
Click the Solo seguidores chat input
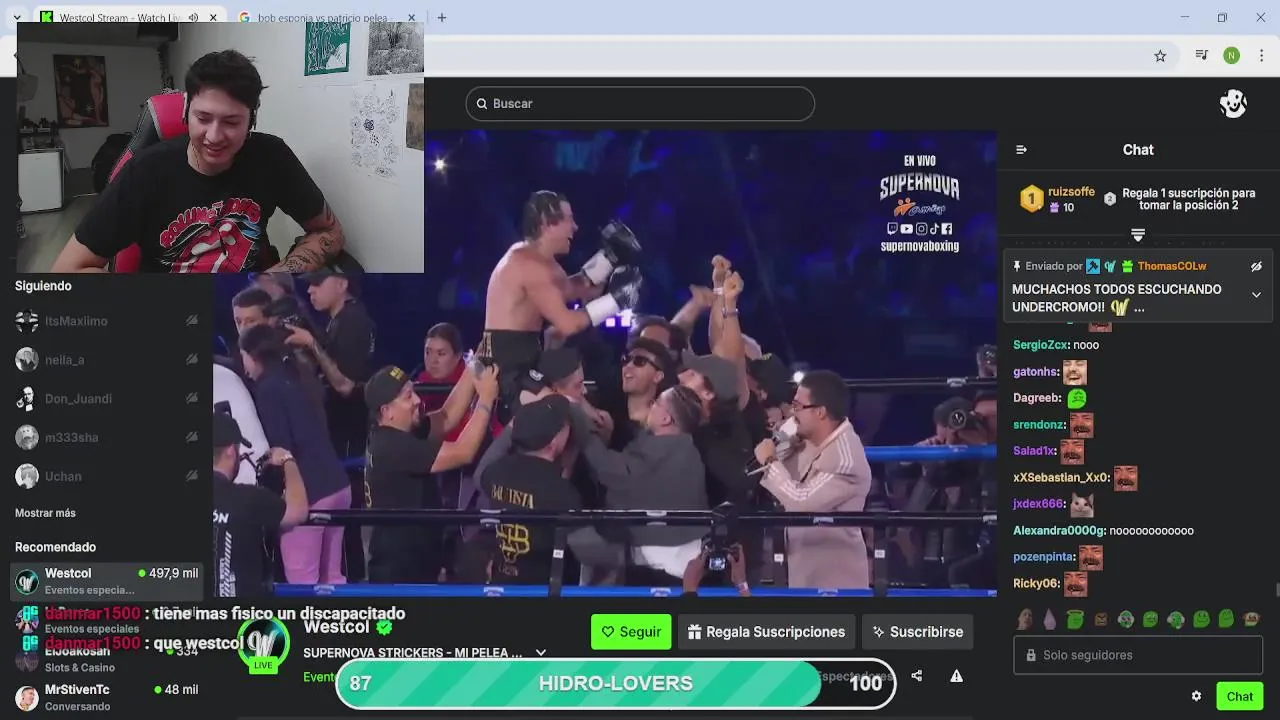point(1138,655)
